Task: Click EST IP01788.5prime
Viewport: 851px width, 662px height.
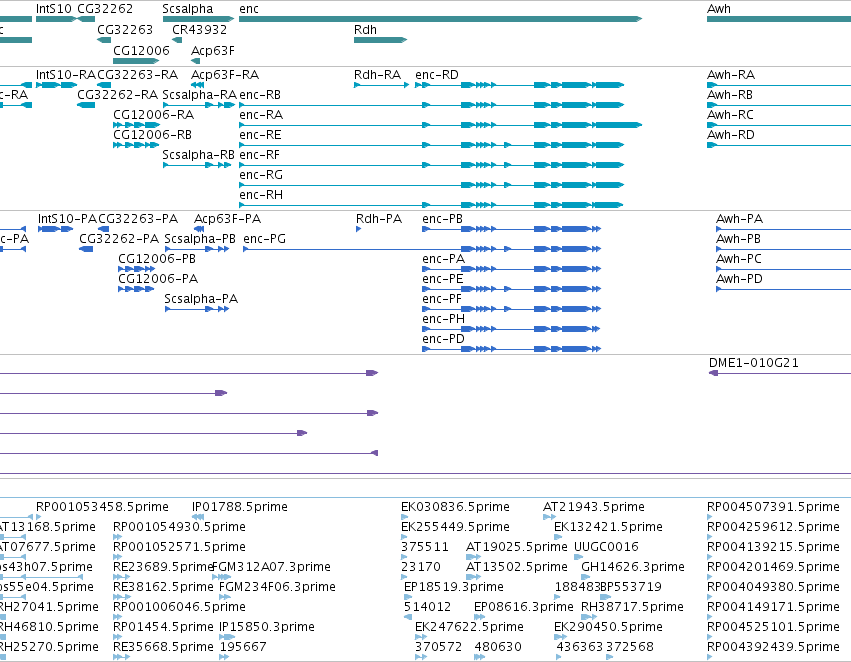Action: pos(239,507)
